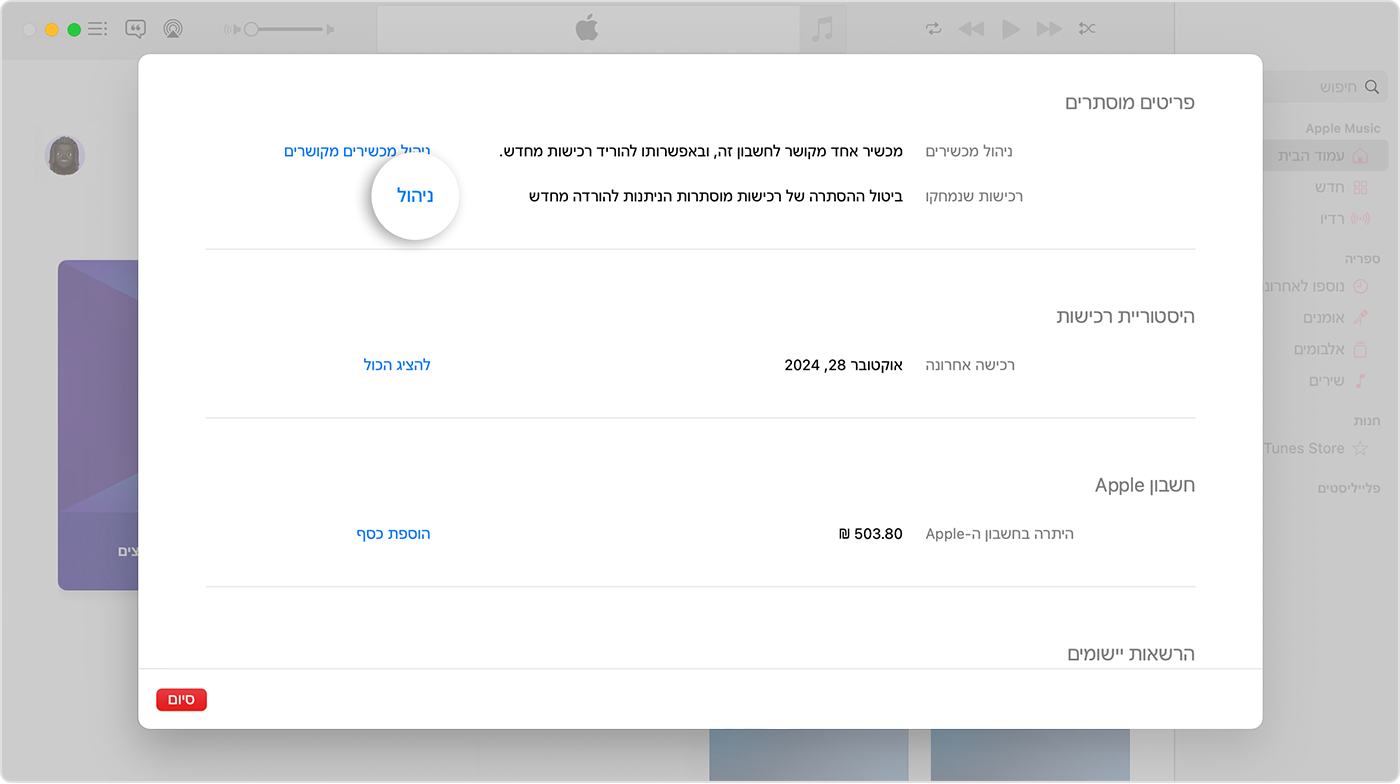Image resolution: width=1400 pixels, height=784 pixels.
Task: Click the להציג הכול link
Action: pos(397,365)
